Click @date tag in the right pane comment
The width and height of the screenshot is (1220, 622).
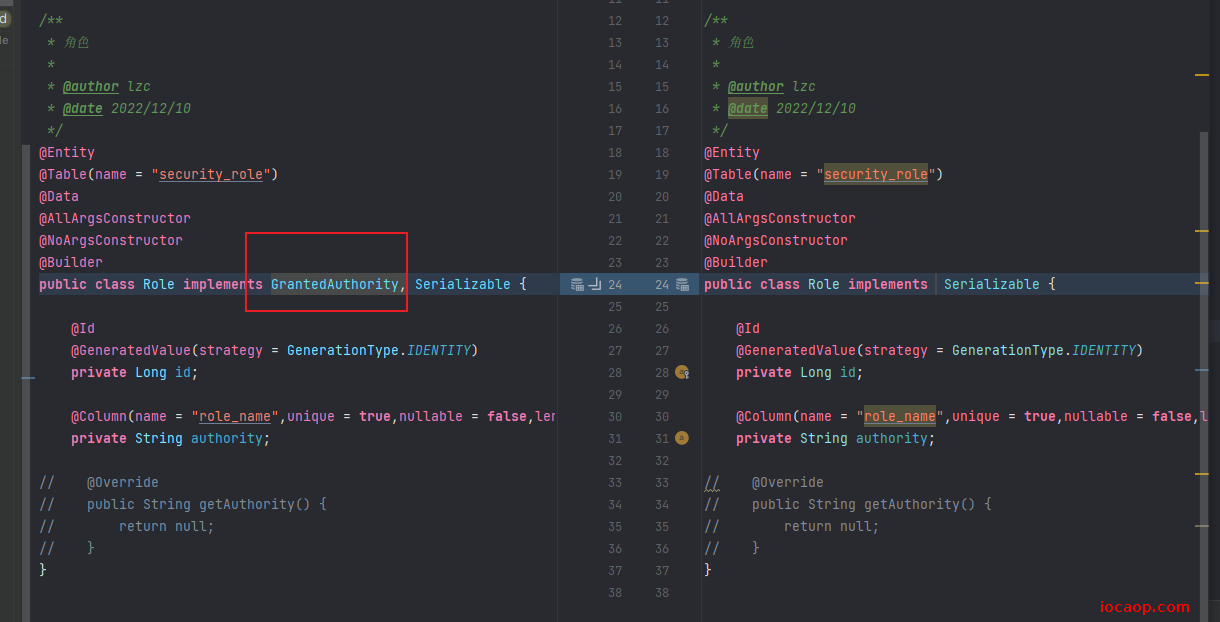coord(748,109)
